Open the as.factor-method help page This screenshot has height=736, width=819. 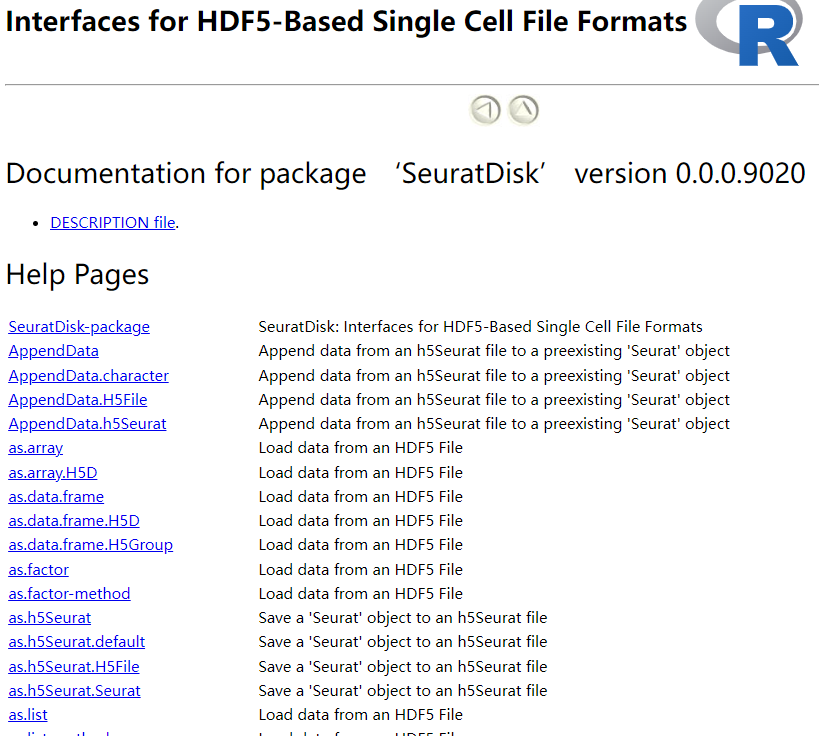tap(70, 594)
